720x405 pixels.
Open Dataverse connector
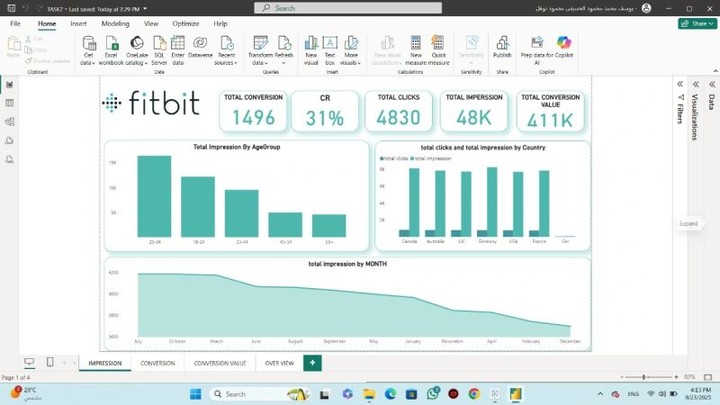pos(200,47)
